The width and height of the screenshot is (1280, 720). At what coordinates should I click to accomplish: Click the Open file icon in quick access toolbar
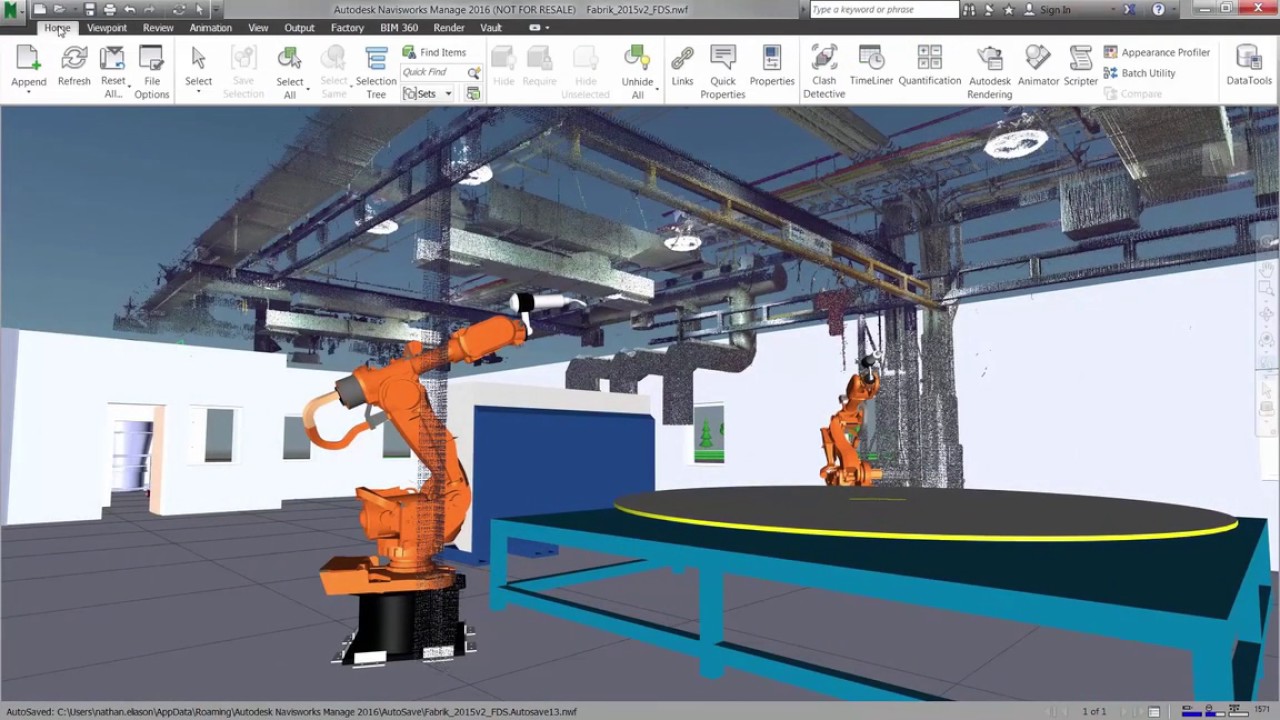(59, 9)
